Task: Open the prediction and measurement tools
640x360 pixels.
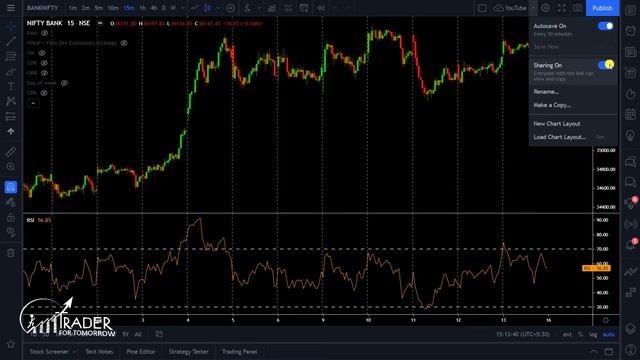Action: pyautogui.click(x=11, y=117)
